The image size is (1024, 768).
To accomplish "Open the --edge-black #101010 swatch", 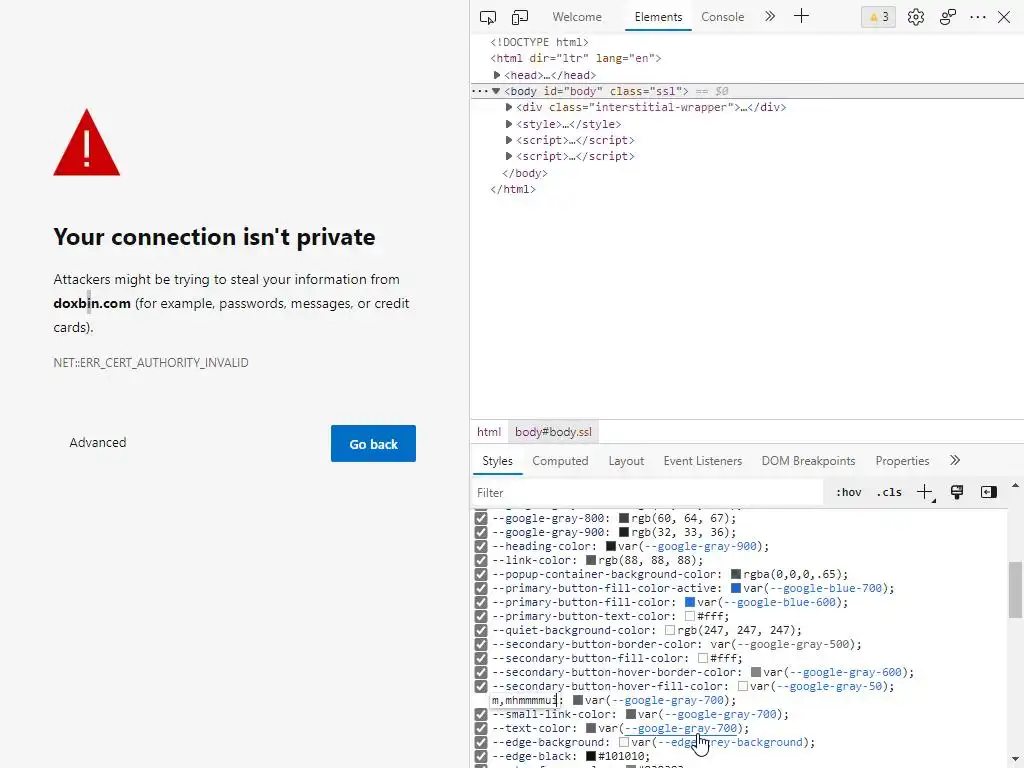I will [591, 756].
